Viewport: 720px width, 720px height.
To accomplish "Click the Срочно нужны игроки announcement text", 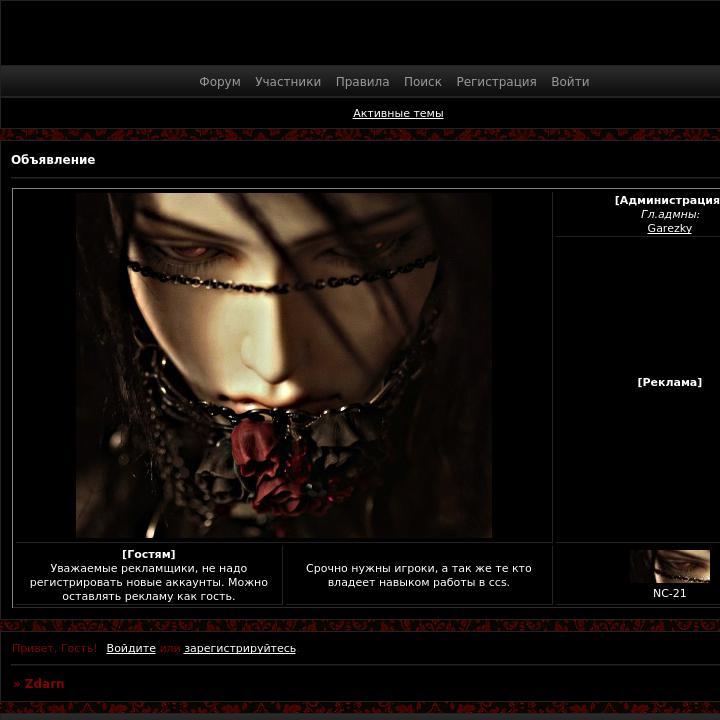I will [419, 575].
